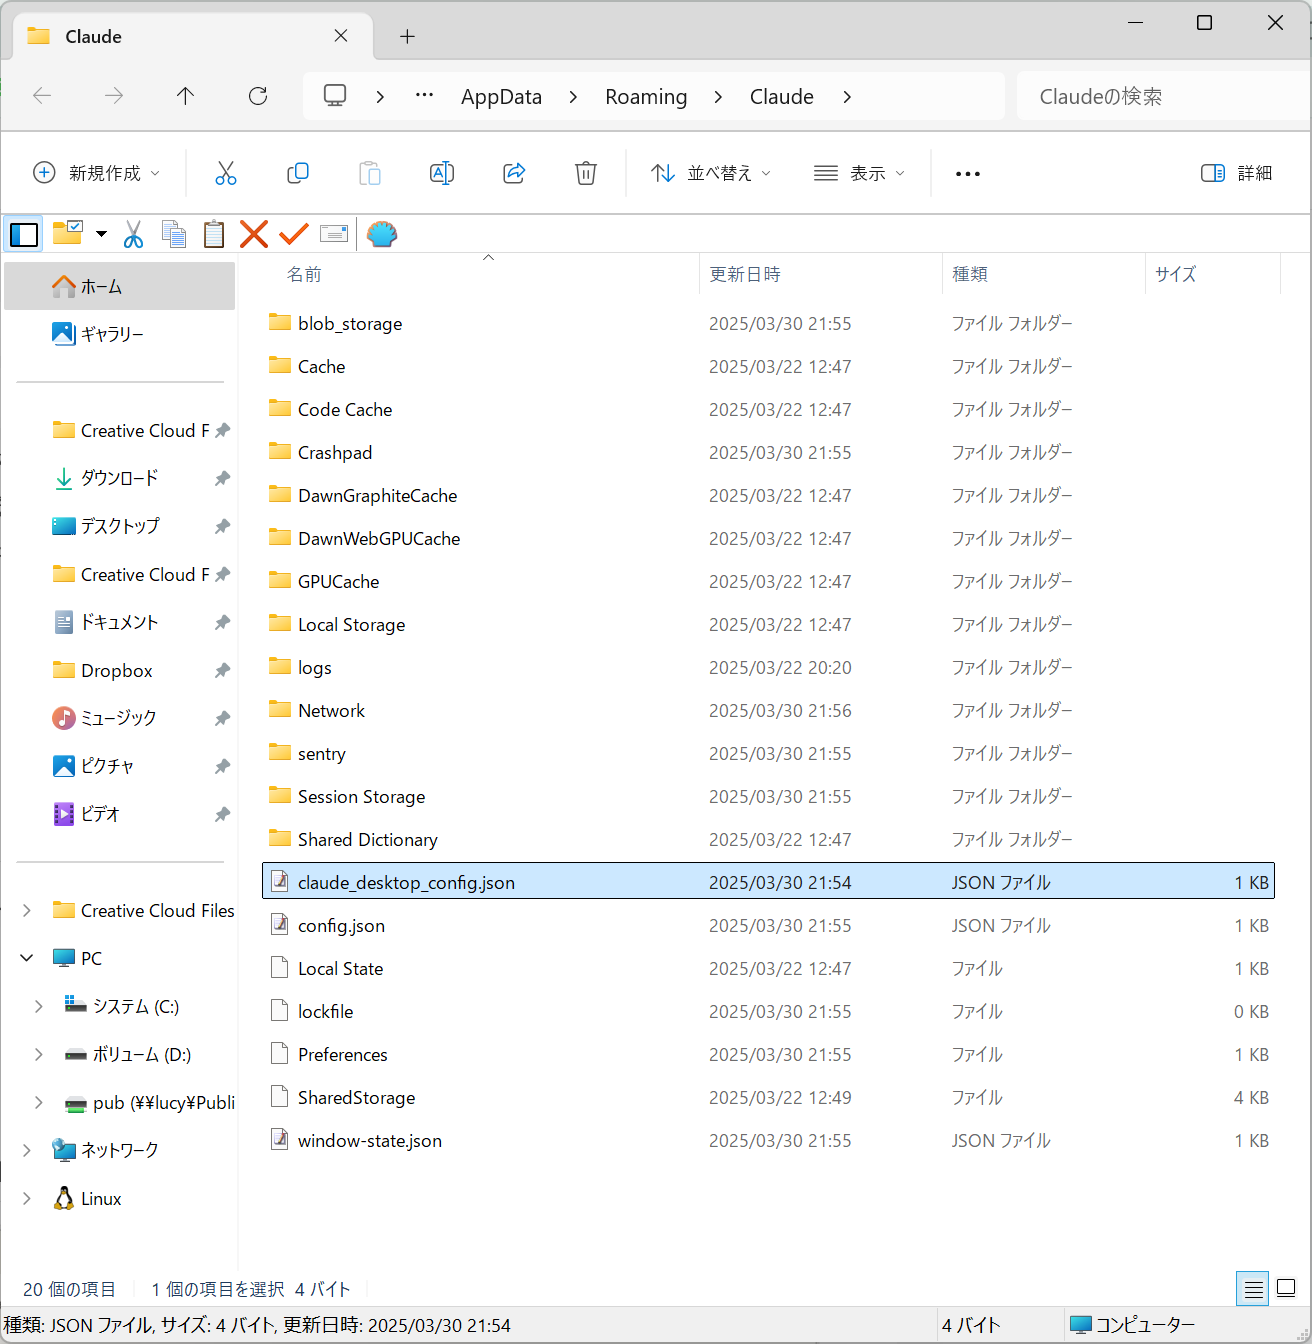The height and width of the screenshot is (1344, 1312).
Task: Click clipboard paste icon in second toolbar
Action: [x=214, y=234]
